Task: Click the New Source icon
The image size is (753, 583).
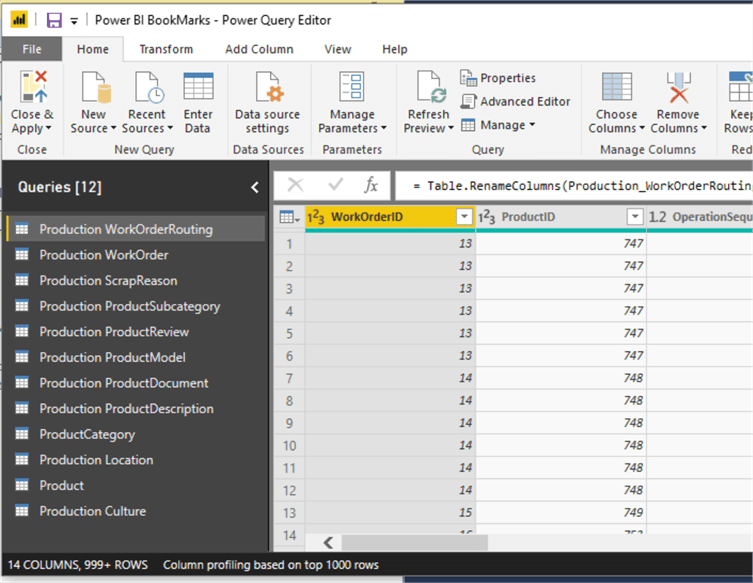Action: 94,88
